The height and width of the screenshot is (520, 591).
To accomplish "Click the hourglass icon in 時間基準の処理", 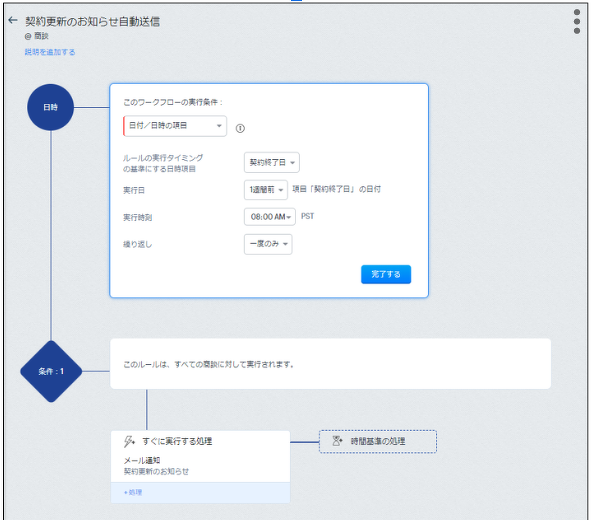I will pyautogui.click(x=337, y=441).
